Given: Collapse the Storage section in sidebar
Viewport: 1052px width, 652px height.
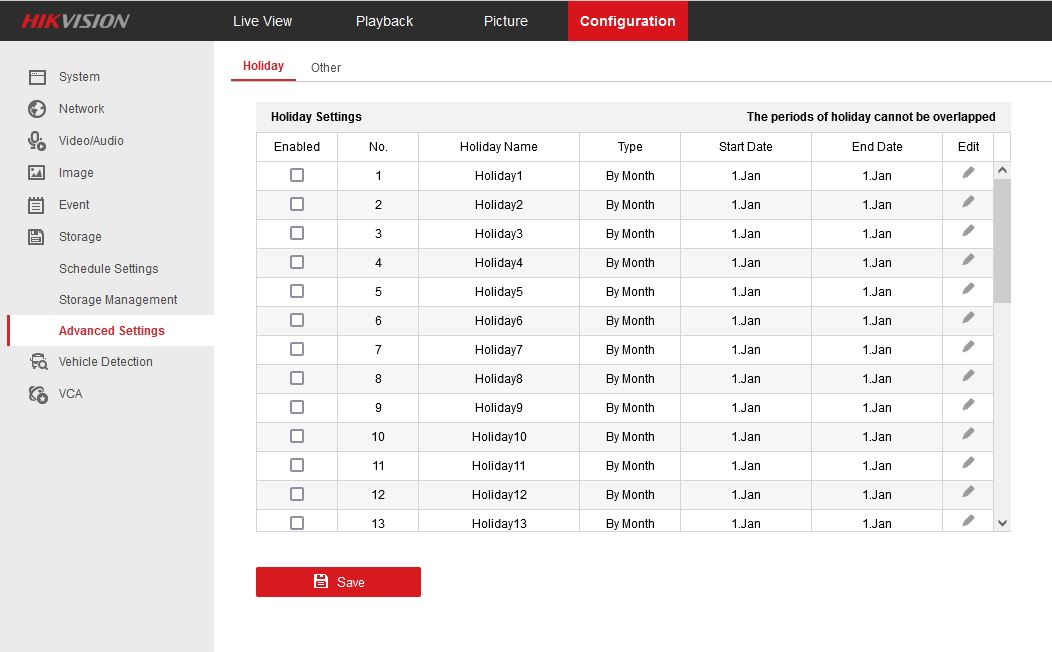Looking at the screenshot, I should pos(80,237).
